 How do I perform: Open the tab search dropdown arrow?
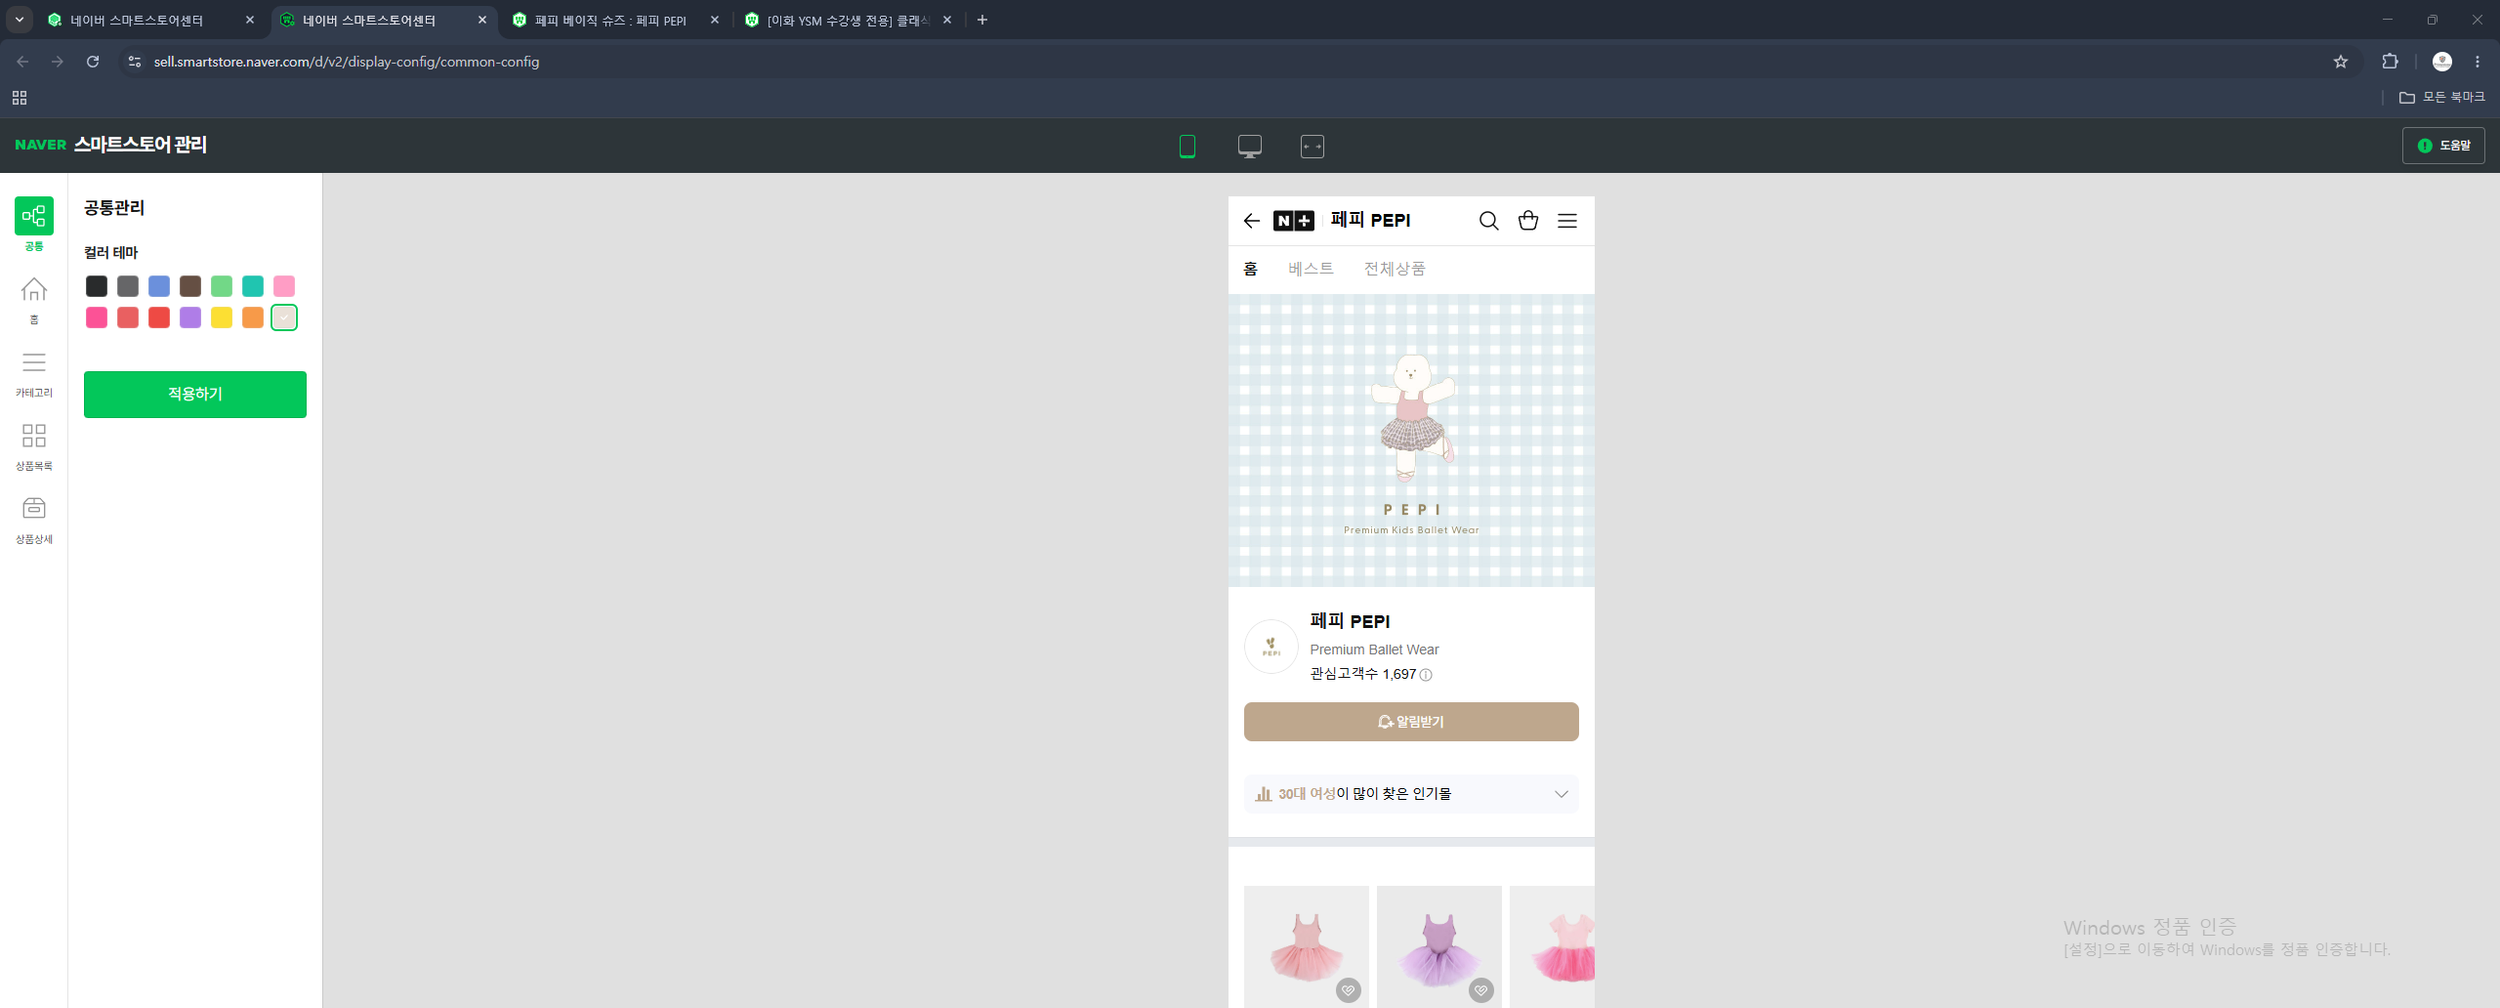19,20
